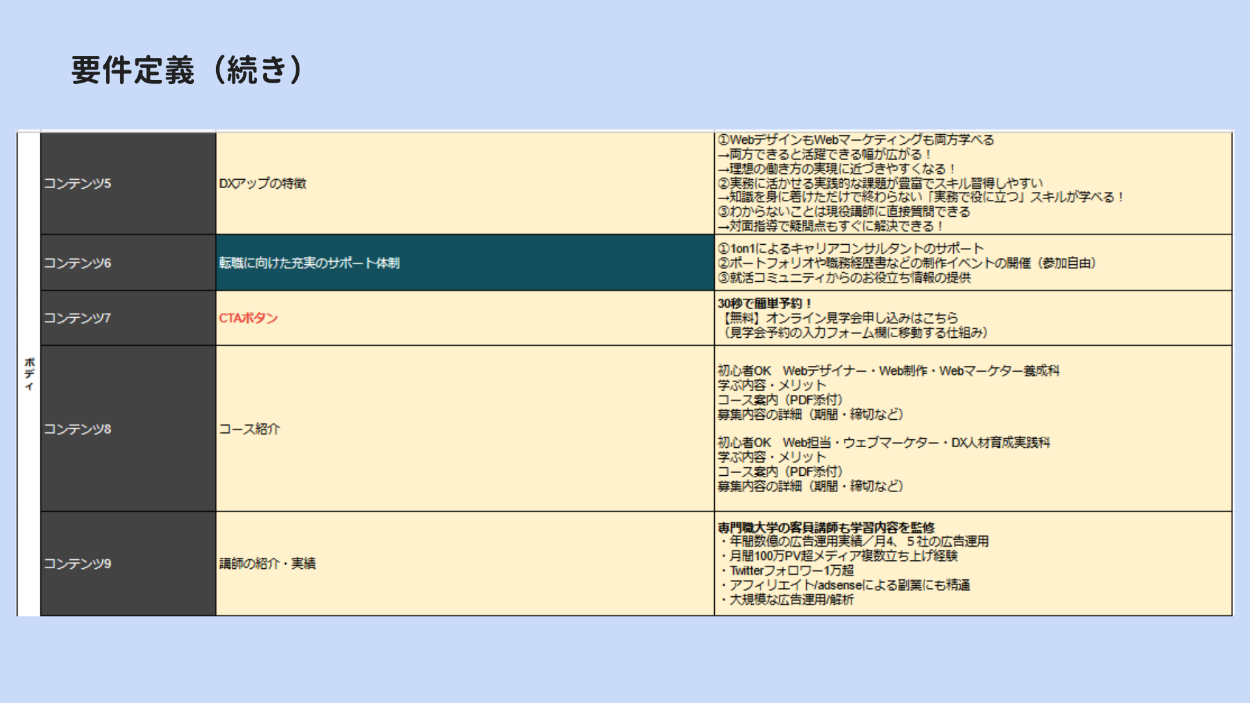This screenshot has height=703, width=1250.
Task: Select the コンテンツ8 row header cell
Action: [127, 429]
